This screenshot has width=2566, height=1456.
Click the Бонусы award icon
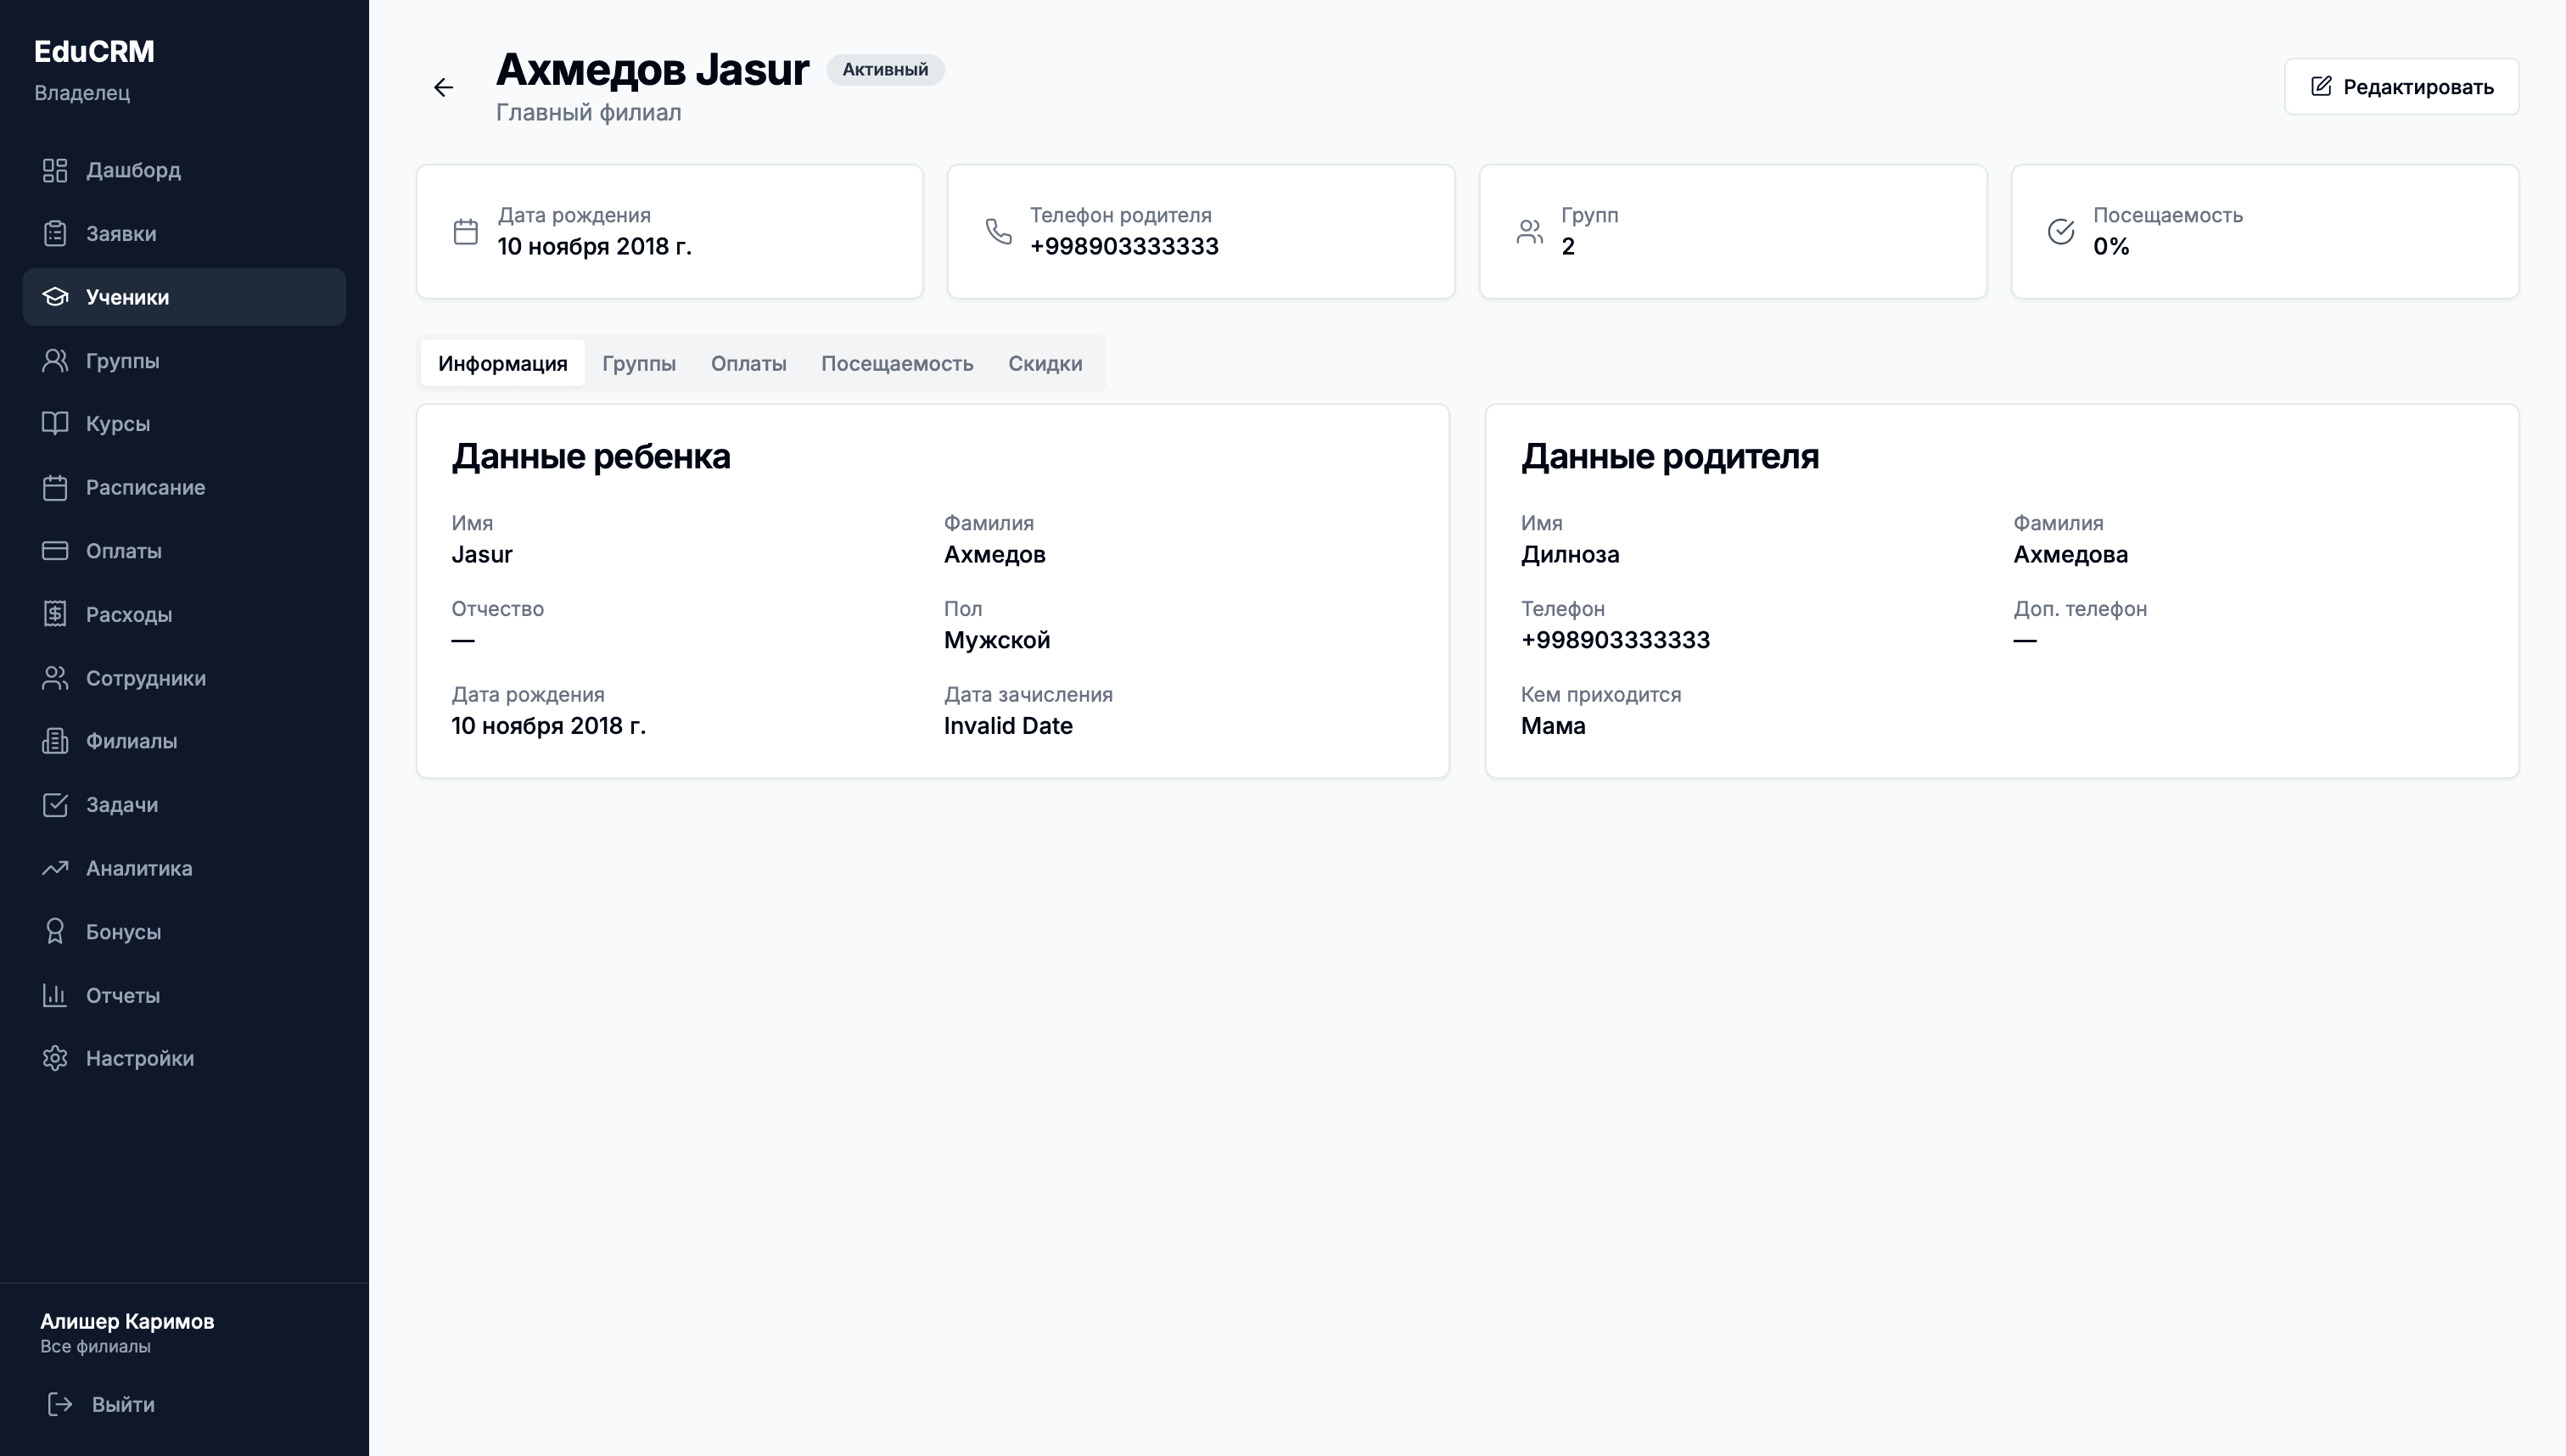(x=55, y=931)
